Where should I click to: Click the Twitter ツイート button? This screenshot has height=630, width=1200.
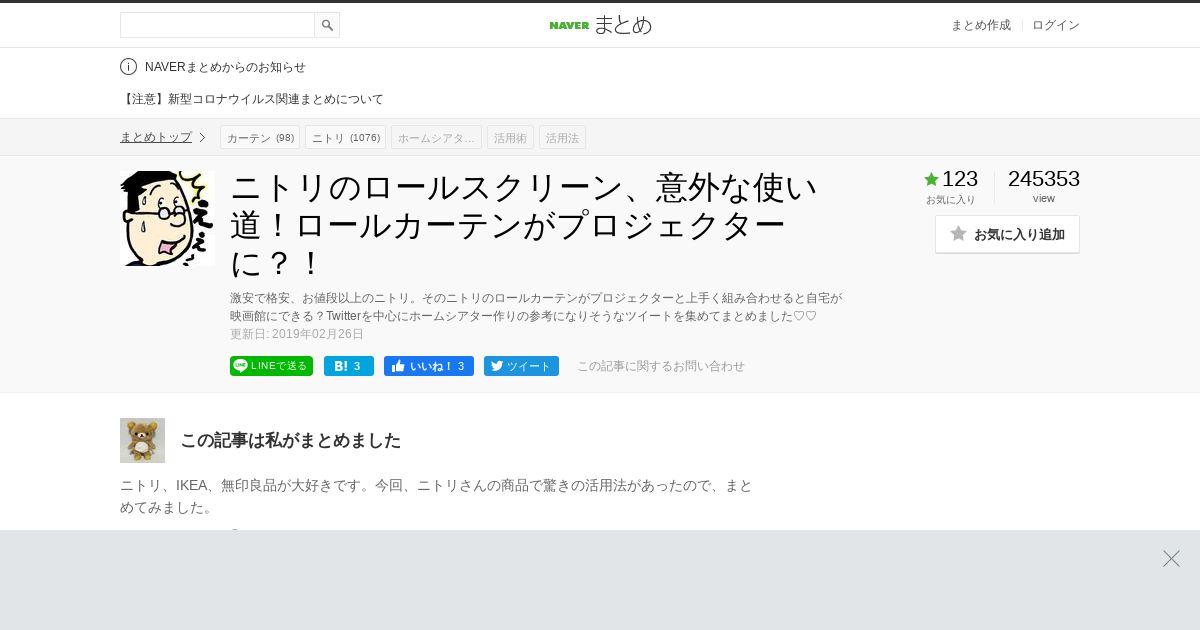point(521,366)
